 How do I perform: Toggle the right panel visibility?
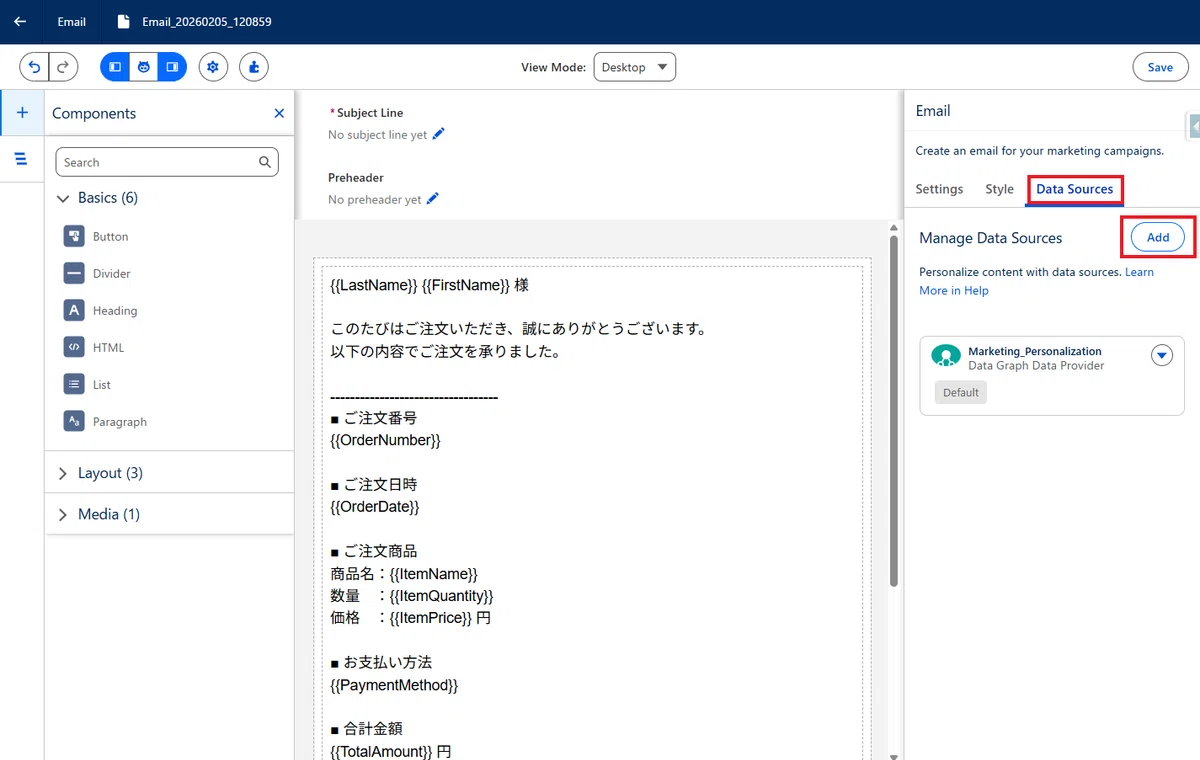coord(172,67)
